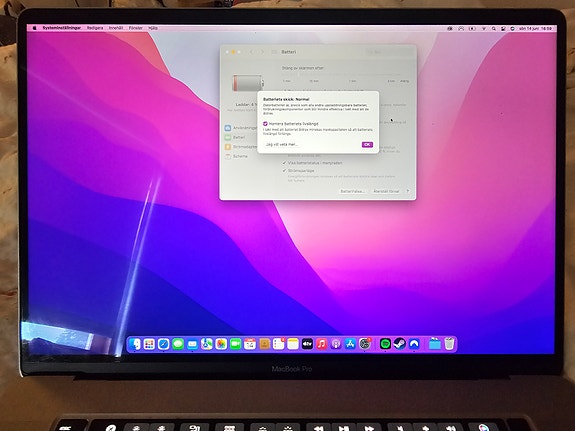The height and width of the screenshot is (431, 575).
Task: Open the Systeminställningar menu
Action: pos(62,28)
